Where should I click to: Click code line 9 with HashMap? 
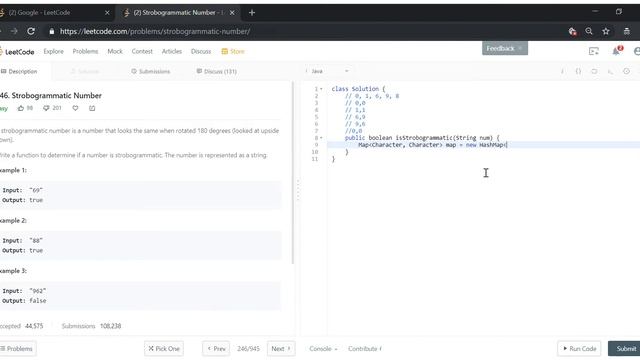tap(433, 145)
